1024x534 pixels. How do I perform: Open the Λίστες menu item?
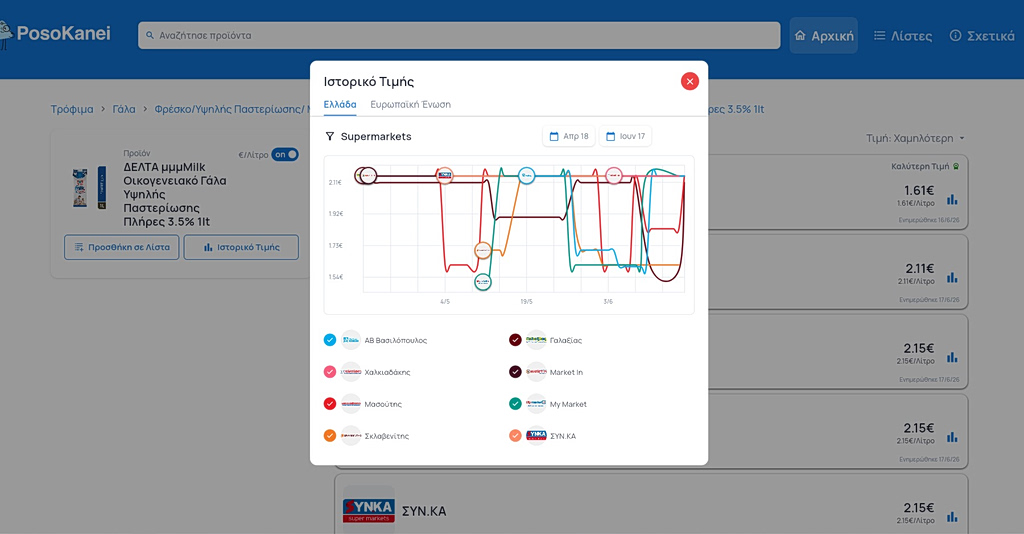pyautogui.click(x=903, y=36)
